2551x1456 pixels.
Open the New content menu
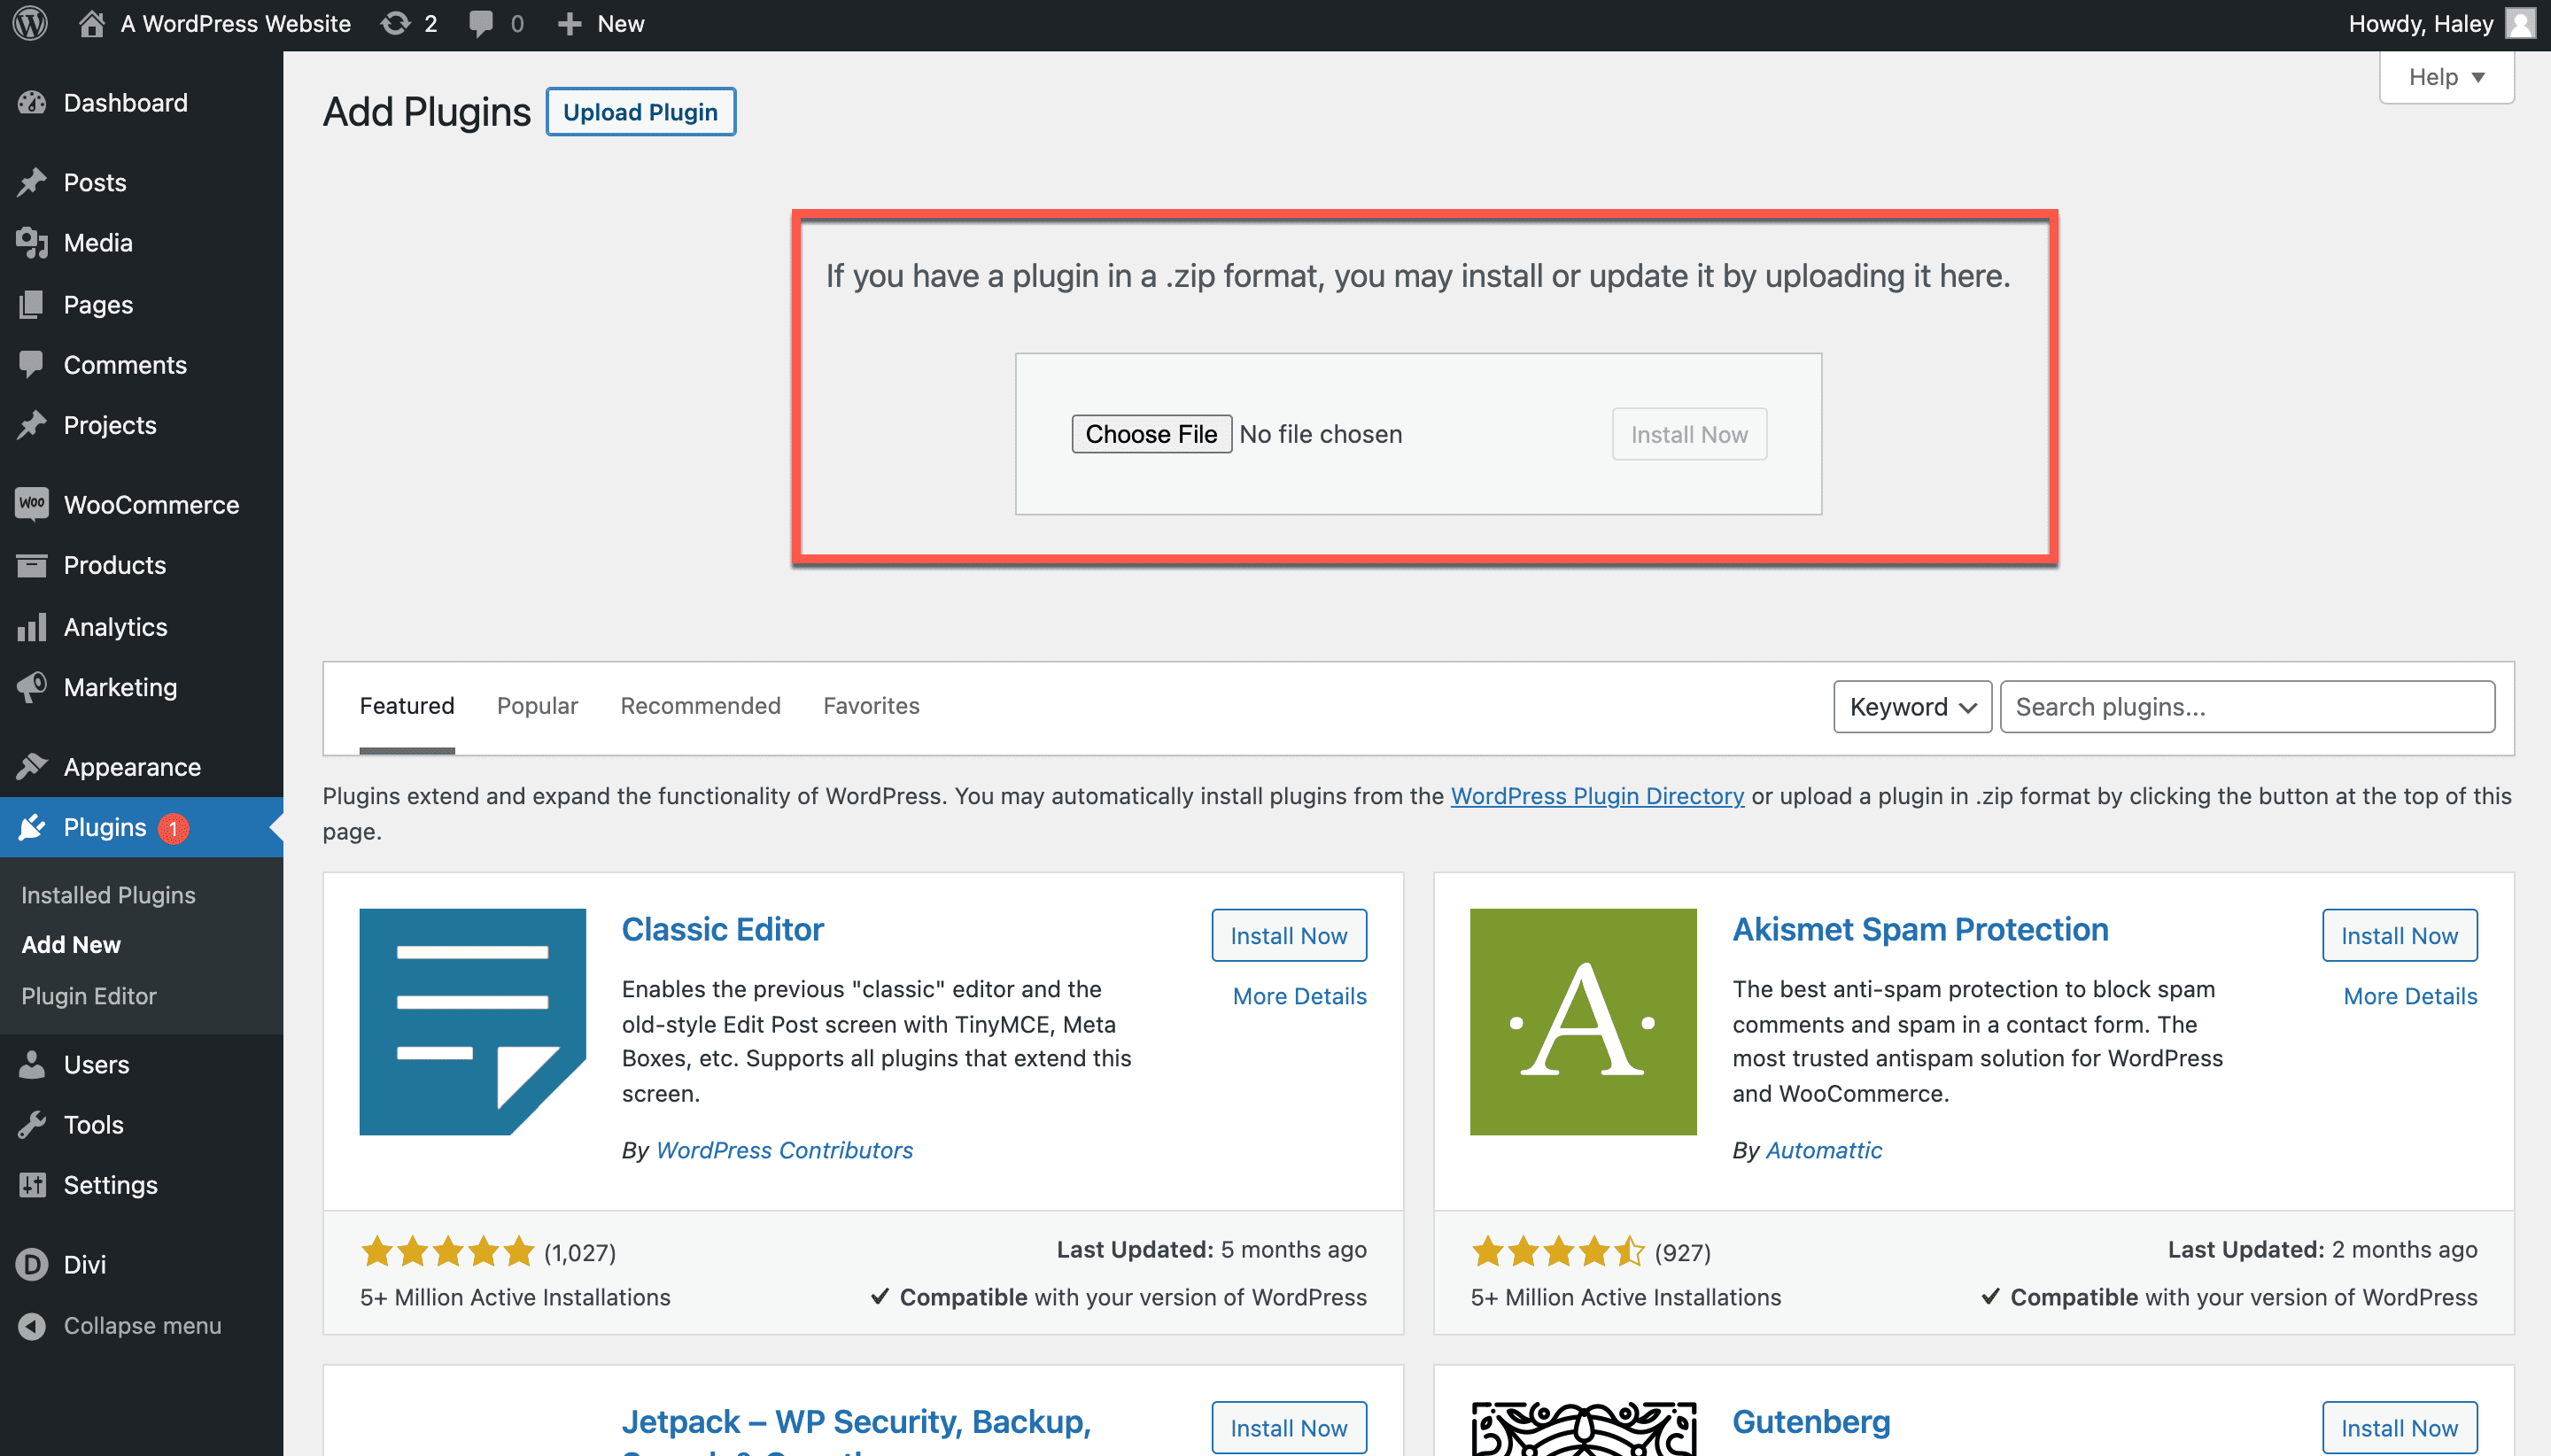601,24
